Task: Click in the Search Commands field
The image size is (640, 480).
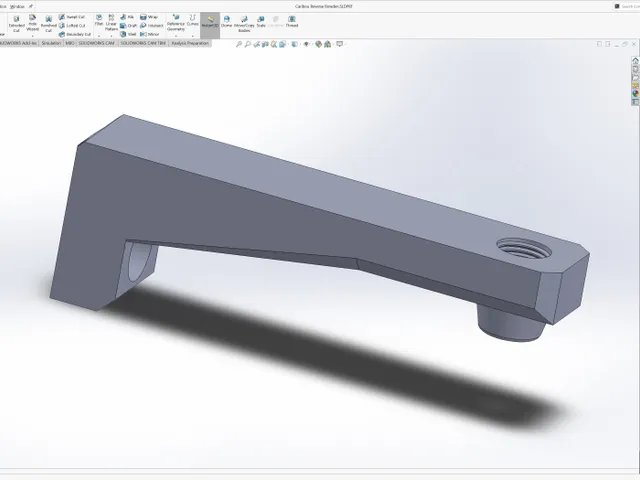Action: pyautogui.click(x=629, y=7)
